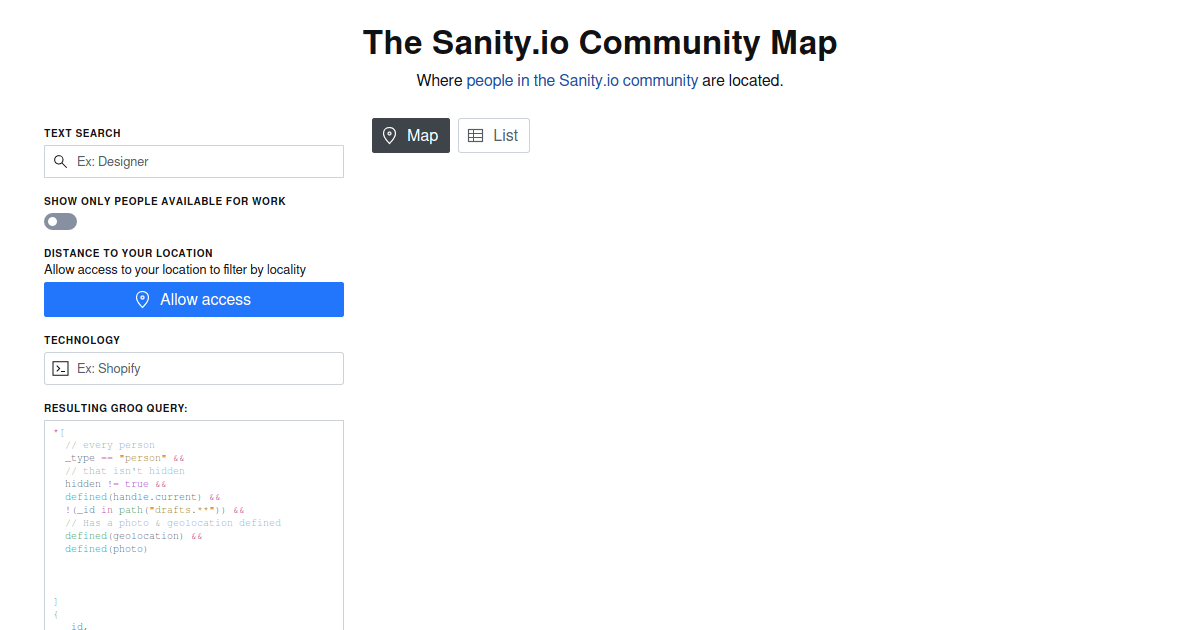Image resolution: width=1200 pixels, height=630 pixels.
Task: Toggle the show only people available for work switch
Action: 60,221
